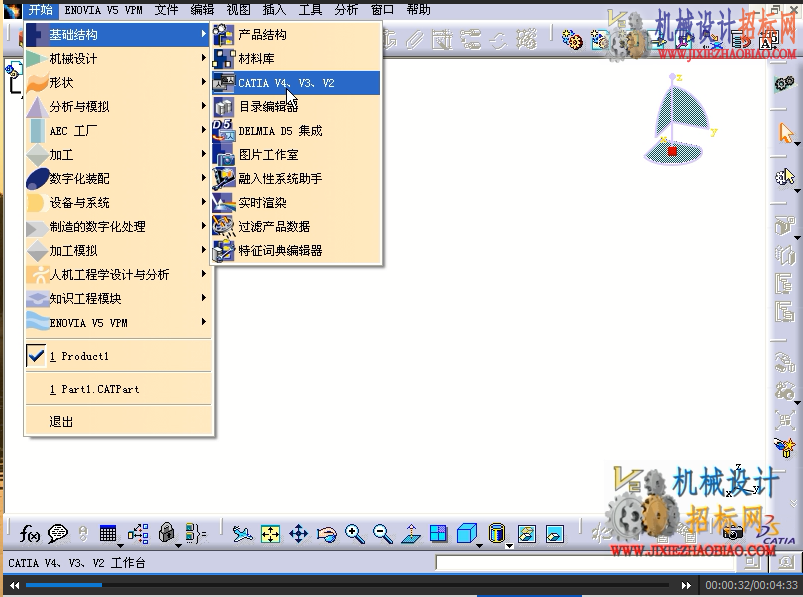The height and width of the screenshot is (597, 803).
Task: Toggle the checked 1 Product1 window entry
Action: (x=118, y=356)
